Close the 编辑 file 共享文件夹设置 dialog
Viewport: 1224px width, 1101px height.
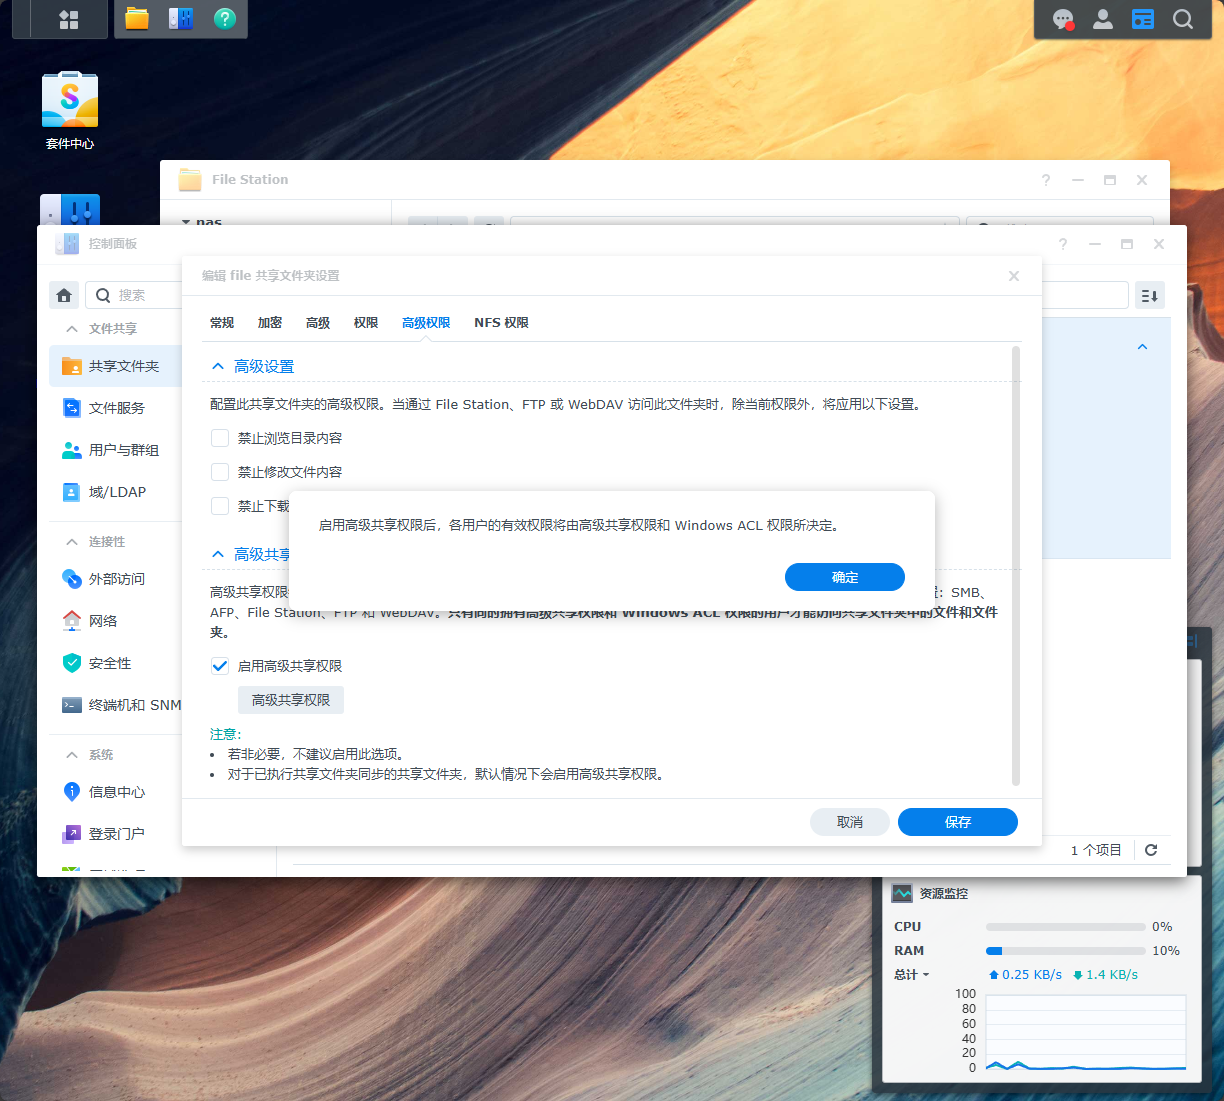coord(1014,276)
